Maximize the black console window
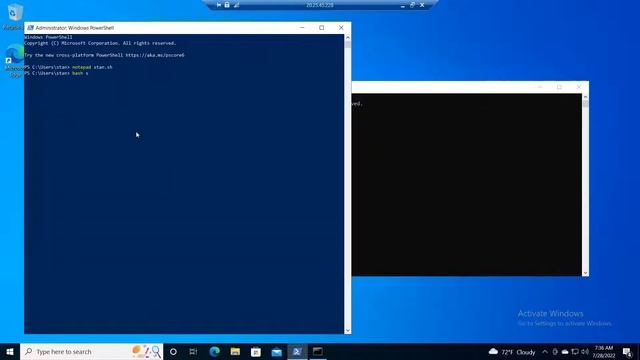Image resolution: width=640 pixels, height=360 pixels. (x=559, y=87)
